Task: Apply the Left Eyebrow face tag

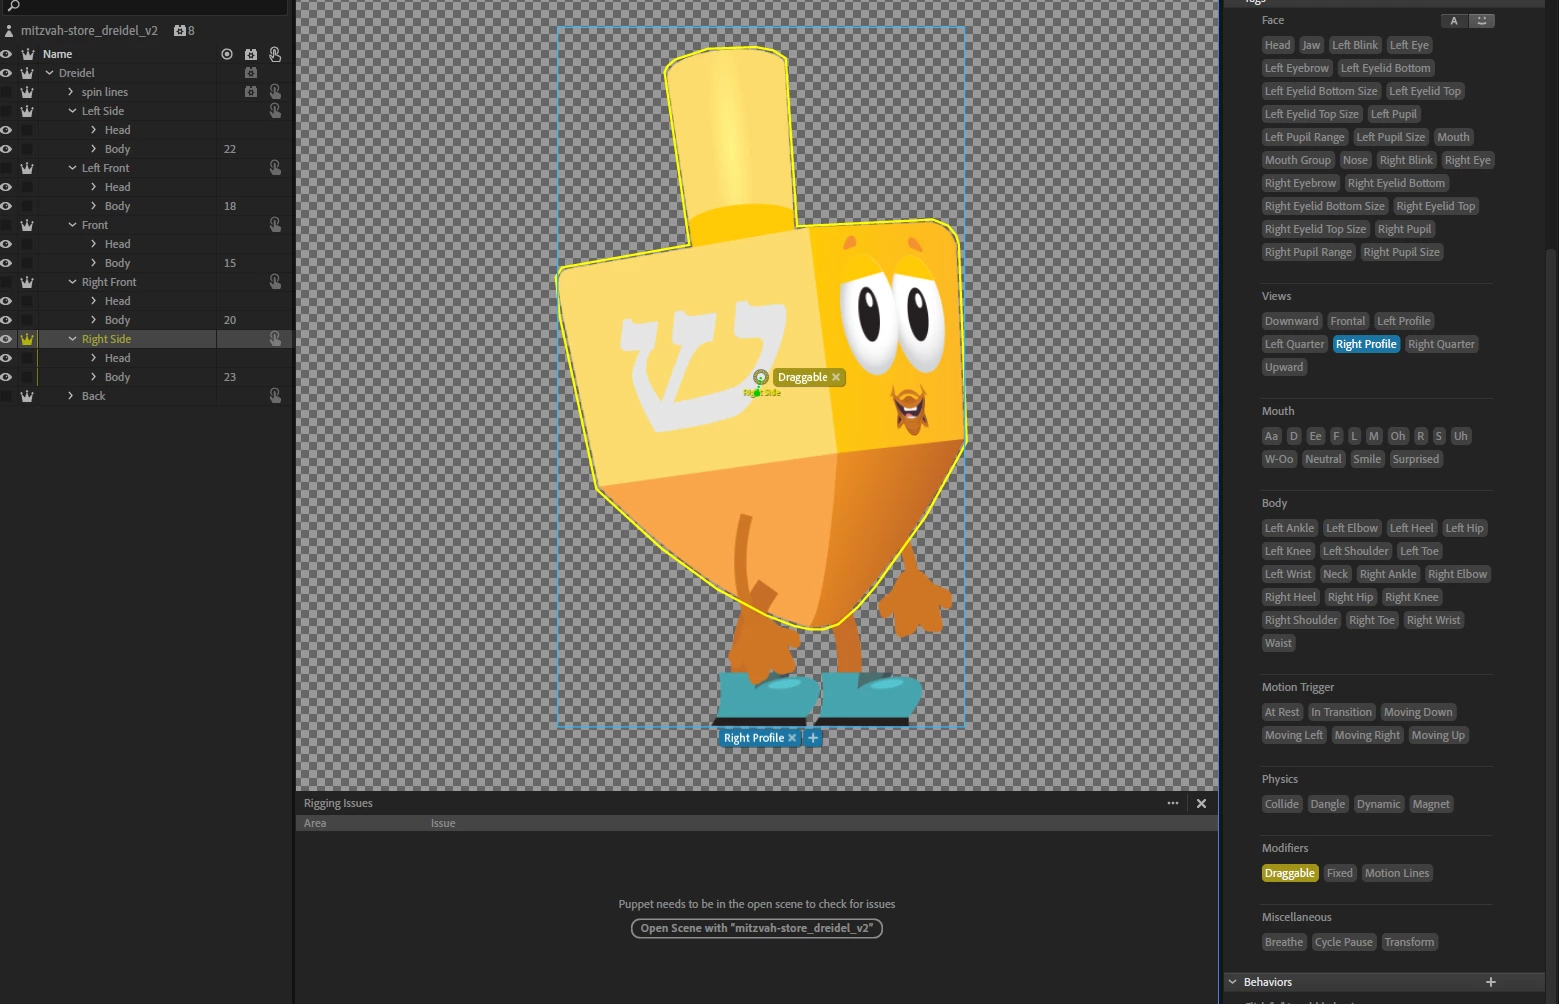Action: click(x=1296, y=68)
